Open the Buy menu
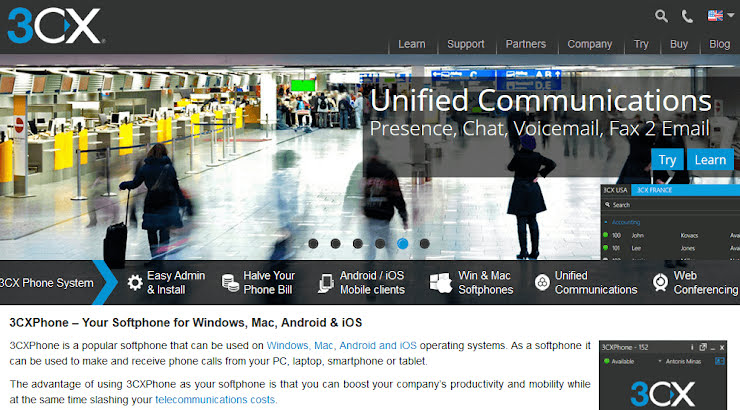This screenshot has height=410, width=740. [679, 44]
